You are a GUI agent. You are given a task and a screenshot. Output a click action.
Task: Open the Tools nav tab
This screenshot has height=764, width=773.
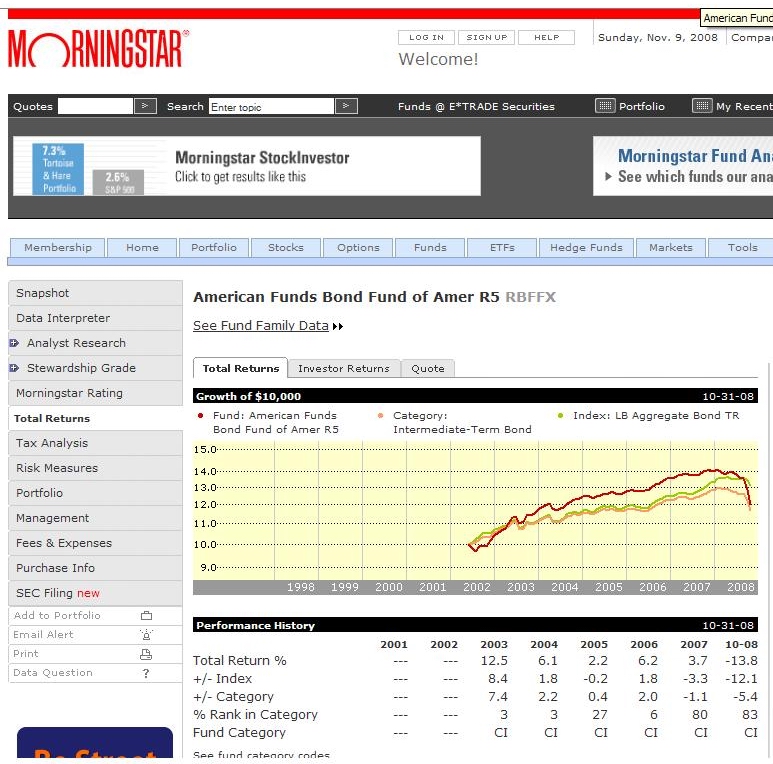[742, 247]
